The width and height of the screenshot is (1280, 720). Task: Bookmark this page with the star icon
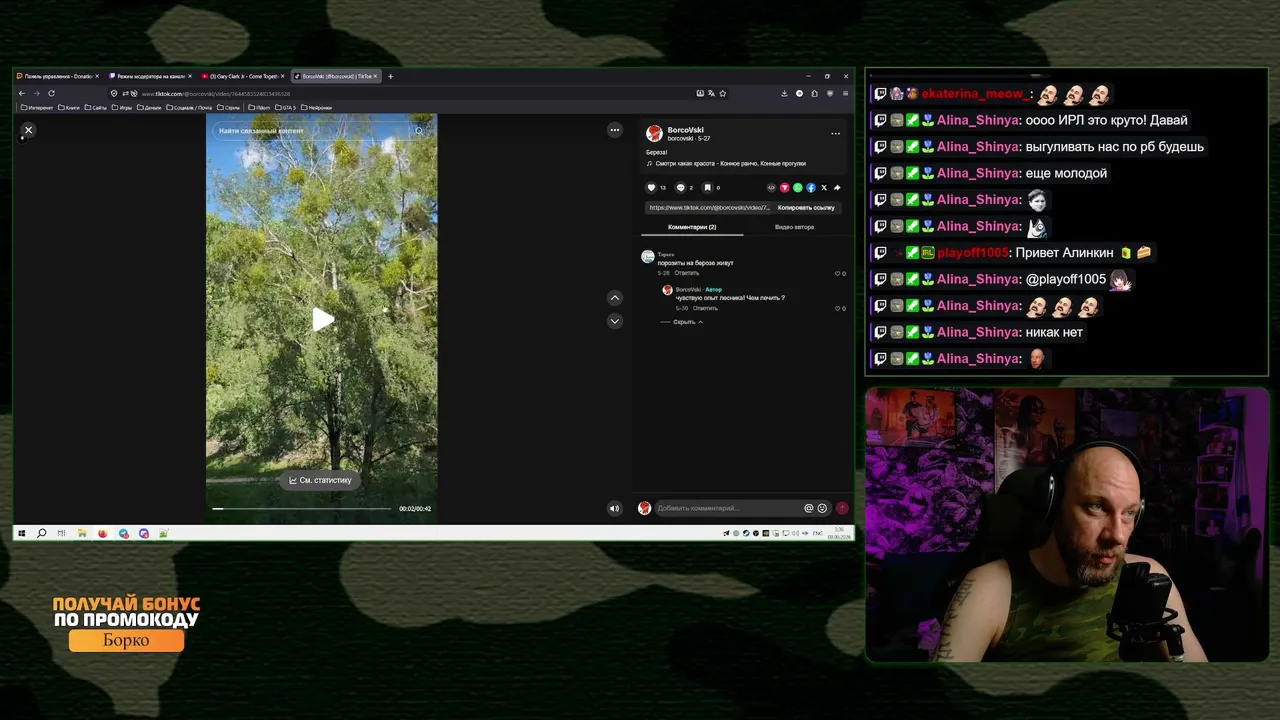[723, 93]
